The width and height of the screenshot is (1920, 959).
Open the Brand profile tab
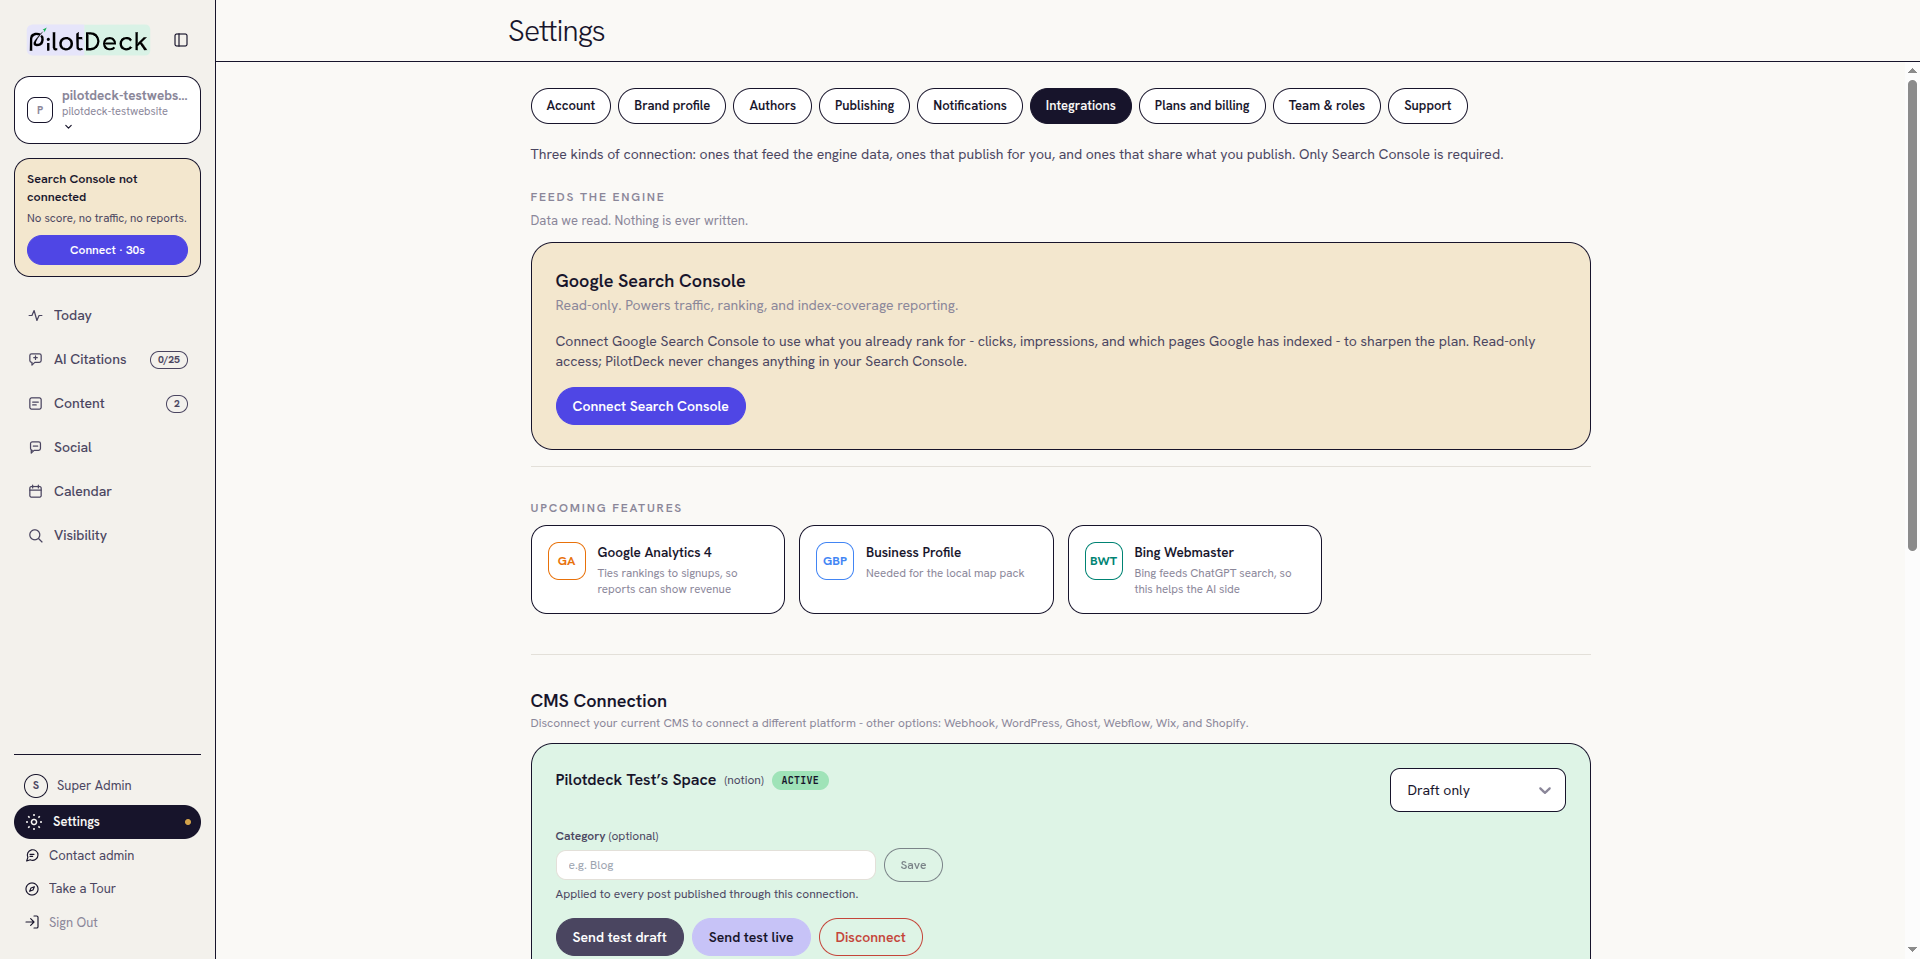[x=672, y=106]
